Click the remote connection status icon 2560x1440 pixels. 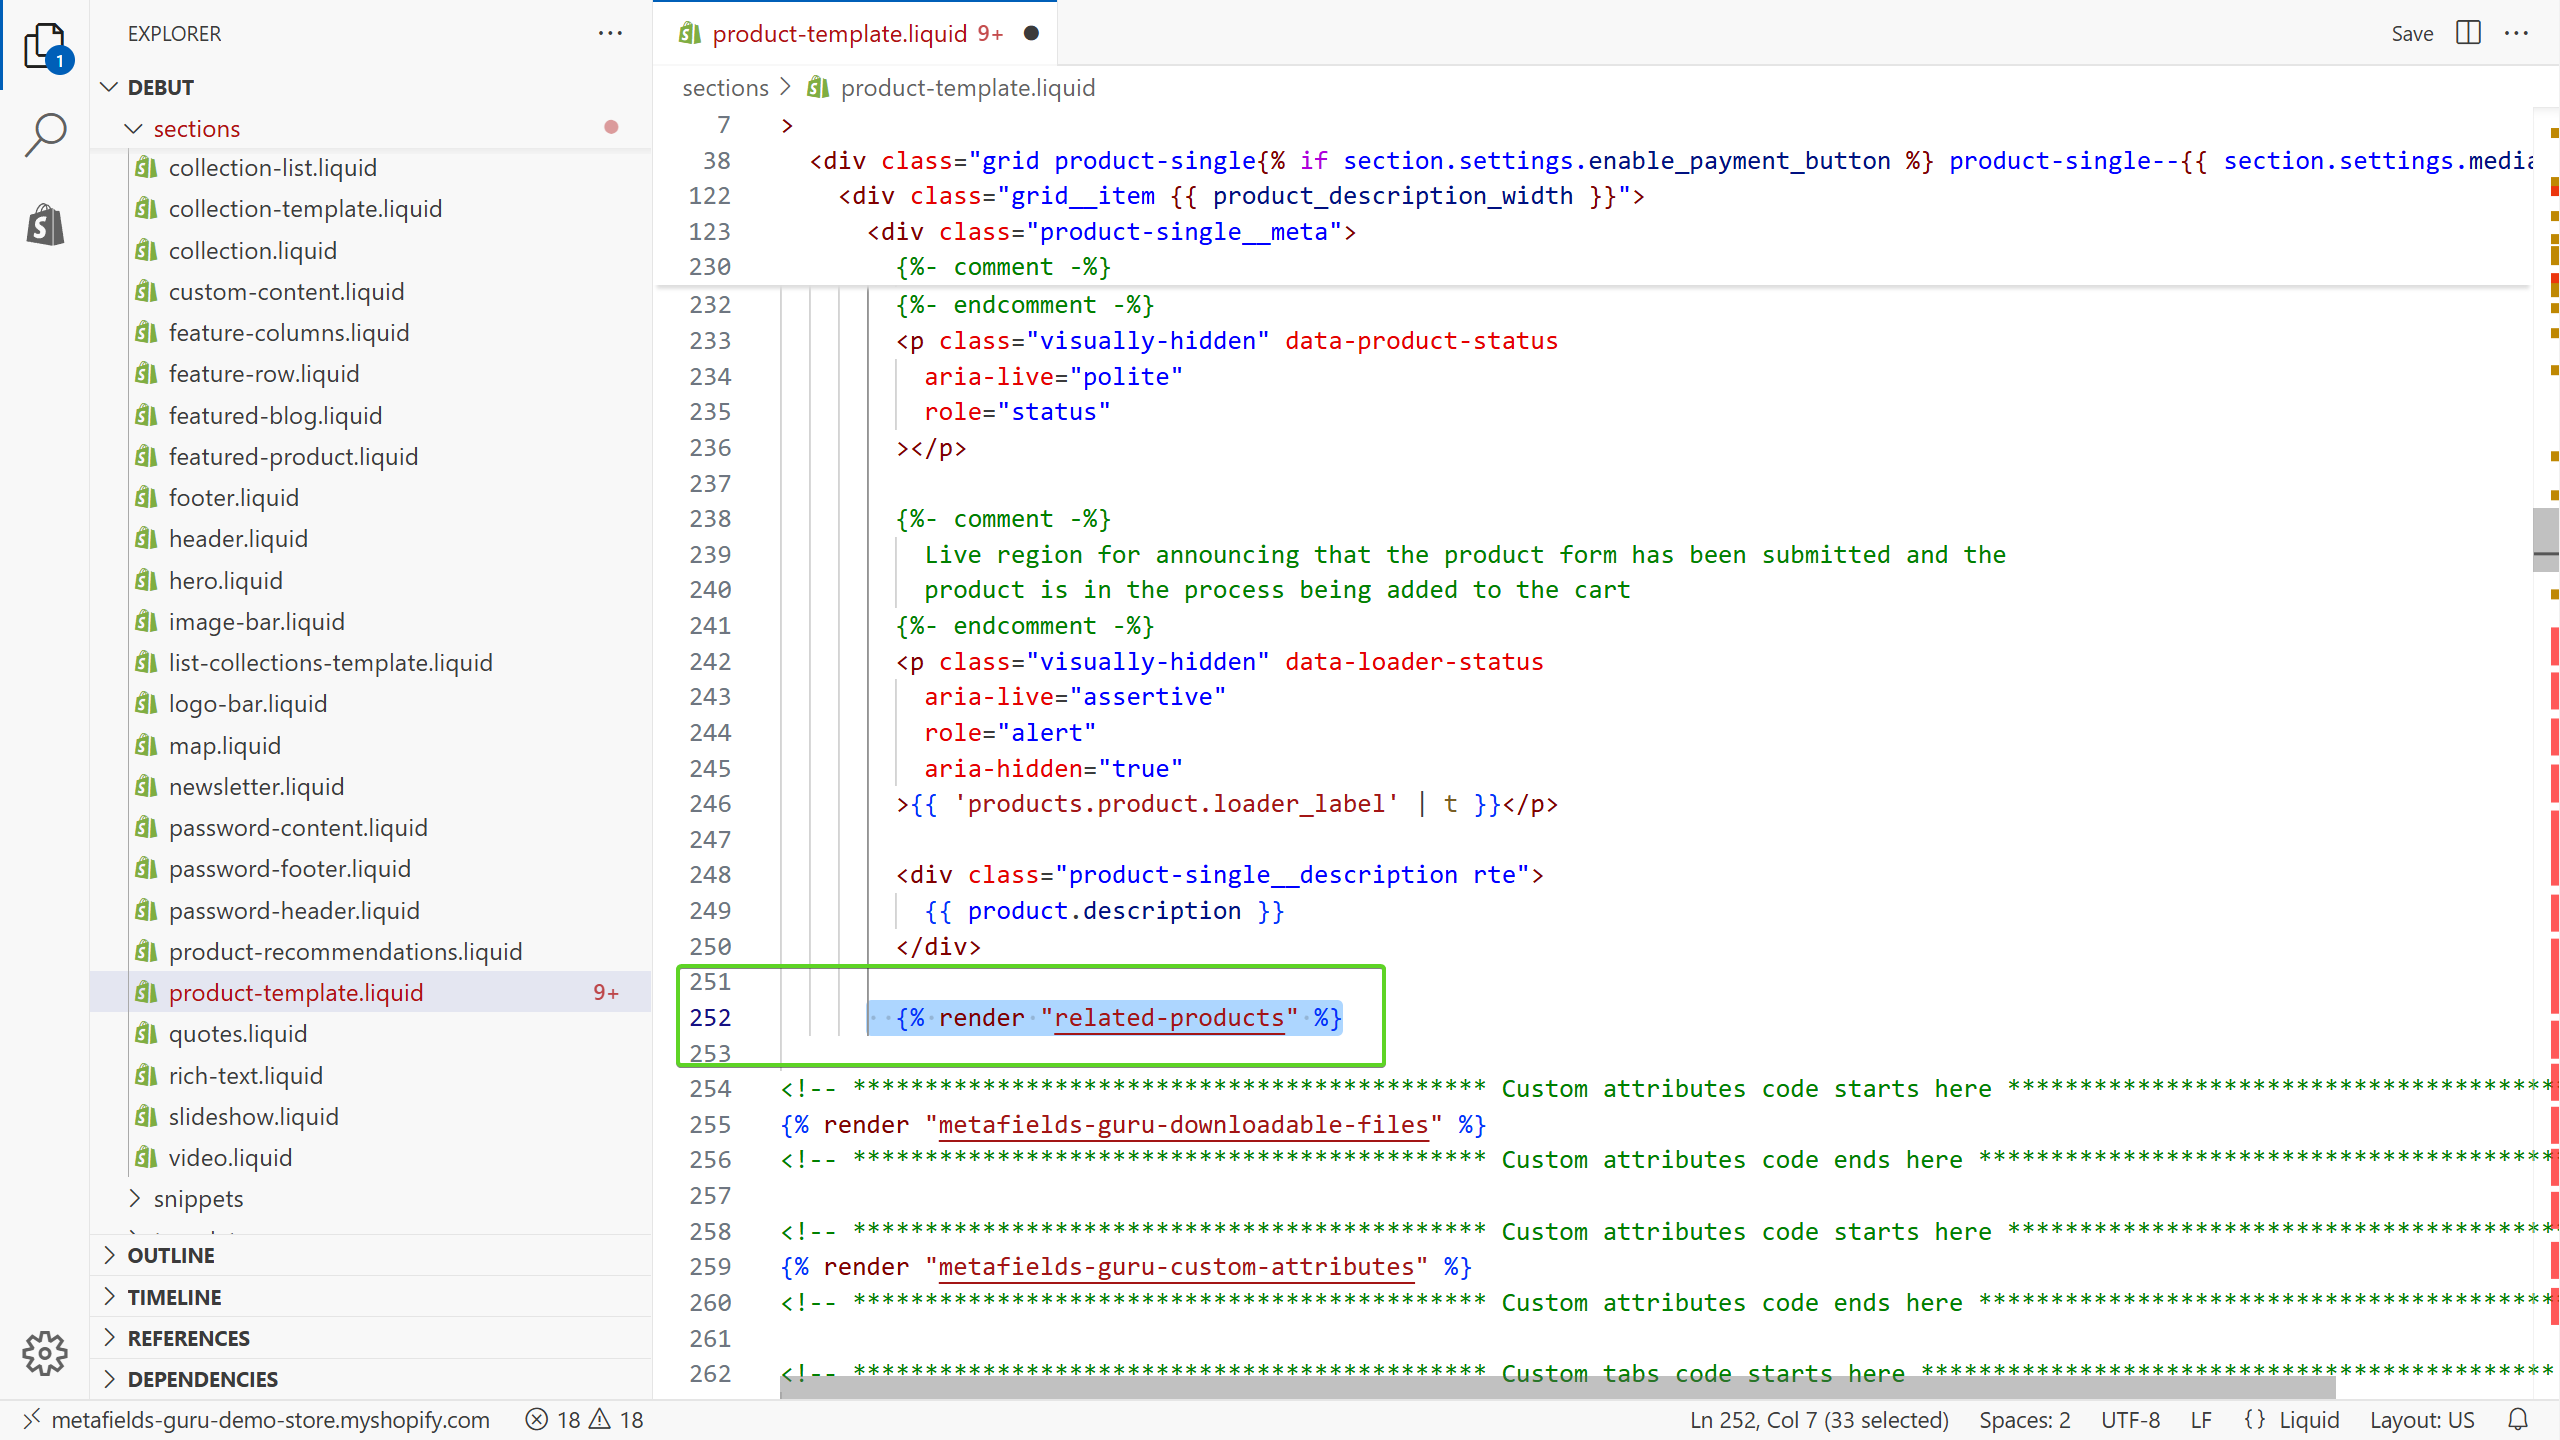tap(32, 1419)
